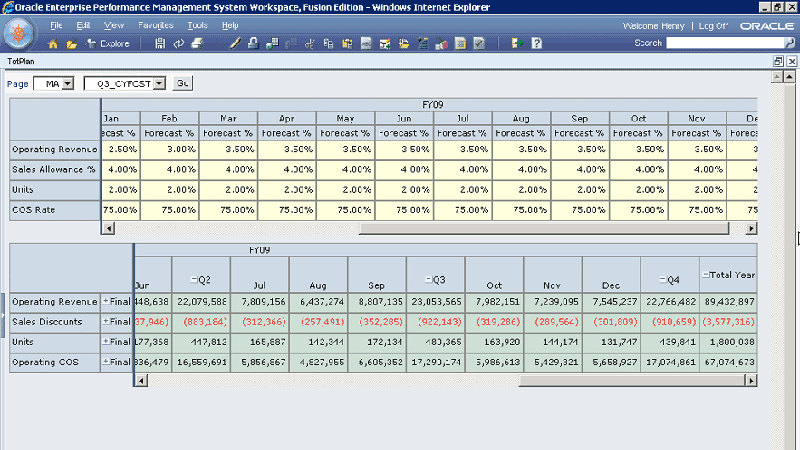Click the Save disk icon
The height and width of the screenshot is (450, 800).
point(160,44)
